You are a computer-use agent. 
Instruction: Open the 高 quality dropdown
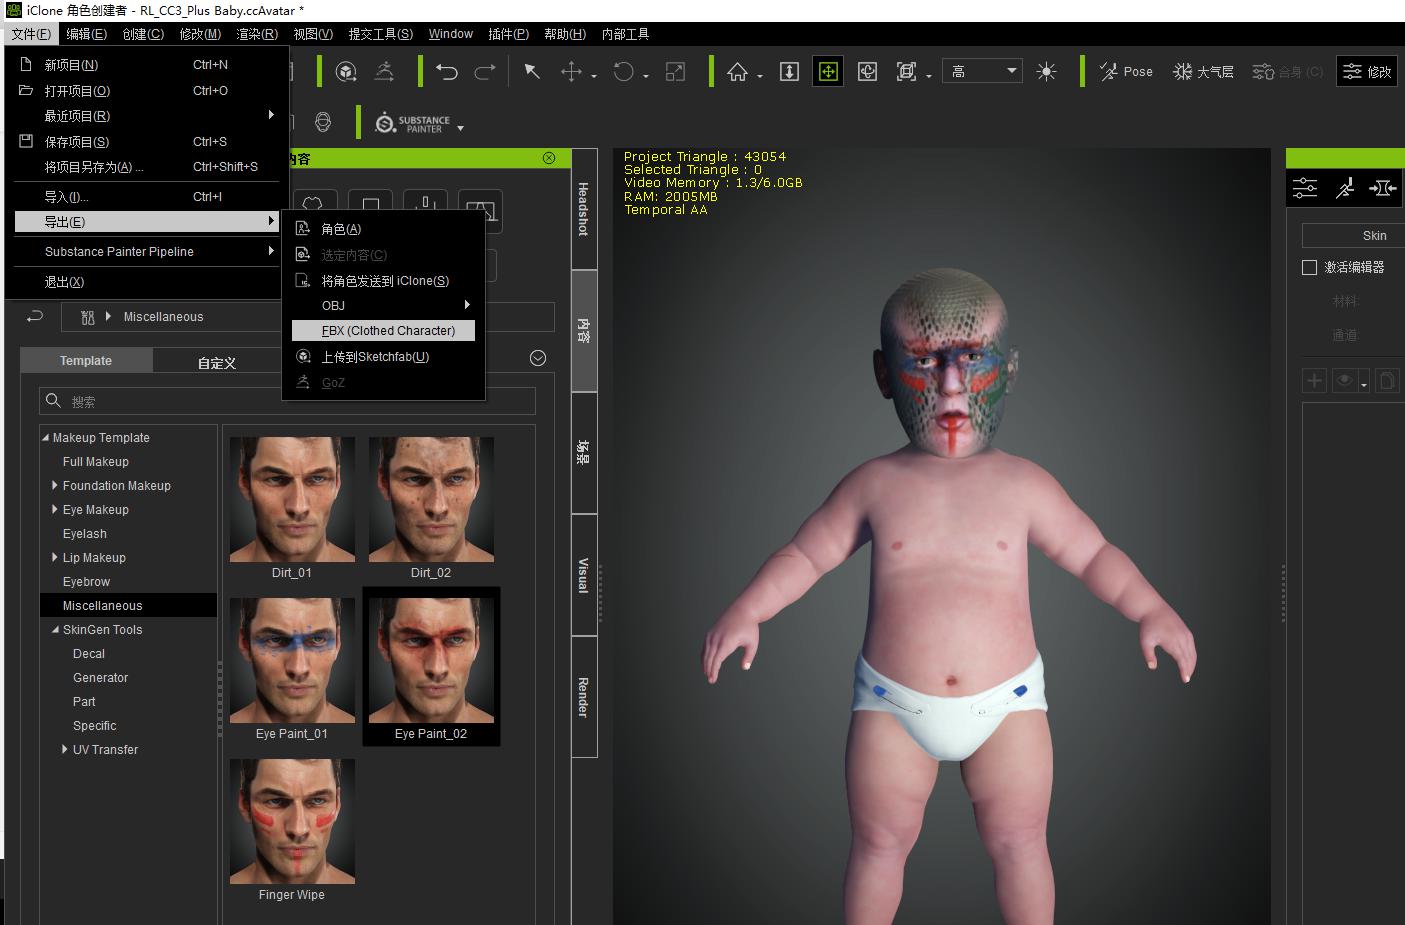click(x=982, y=71)
